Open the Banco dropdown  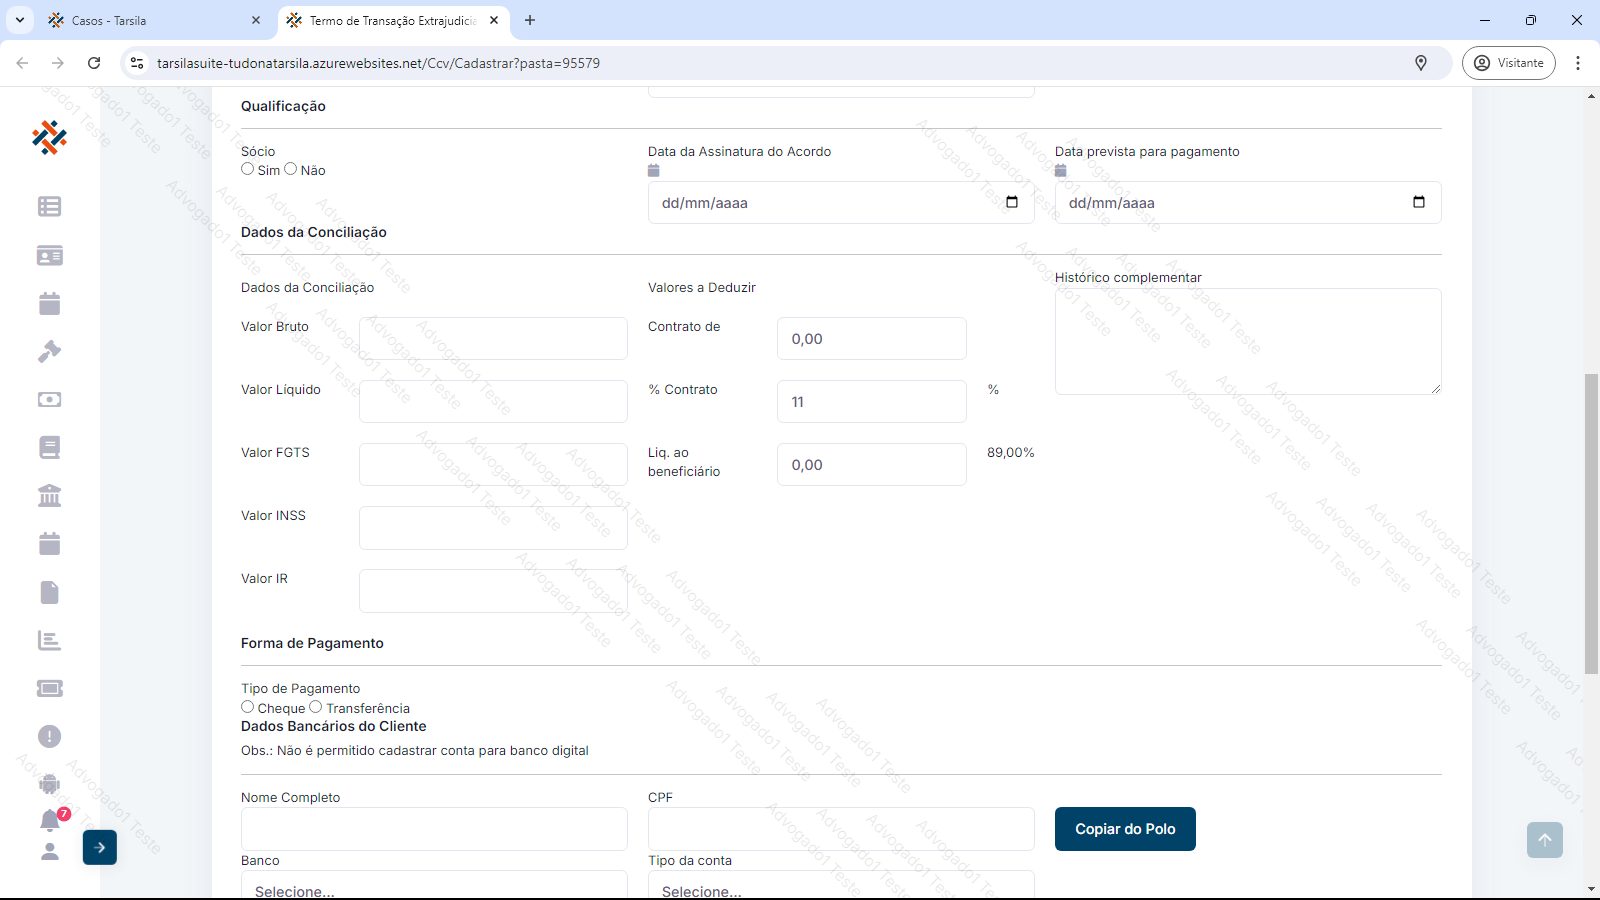[x=434, y=886]
